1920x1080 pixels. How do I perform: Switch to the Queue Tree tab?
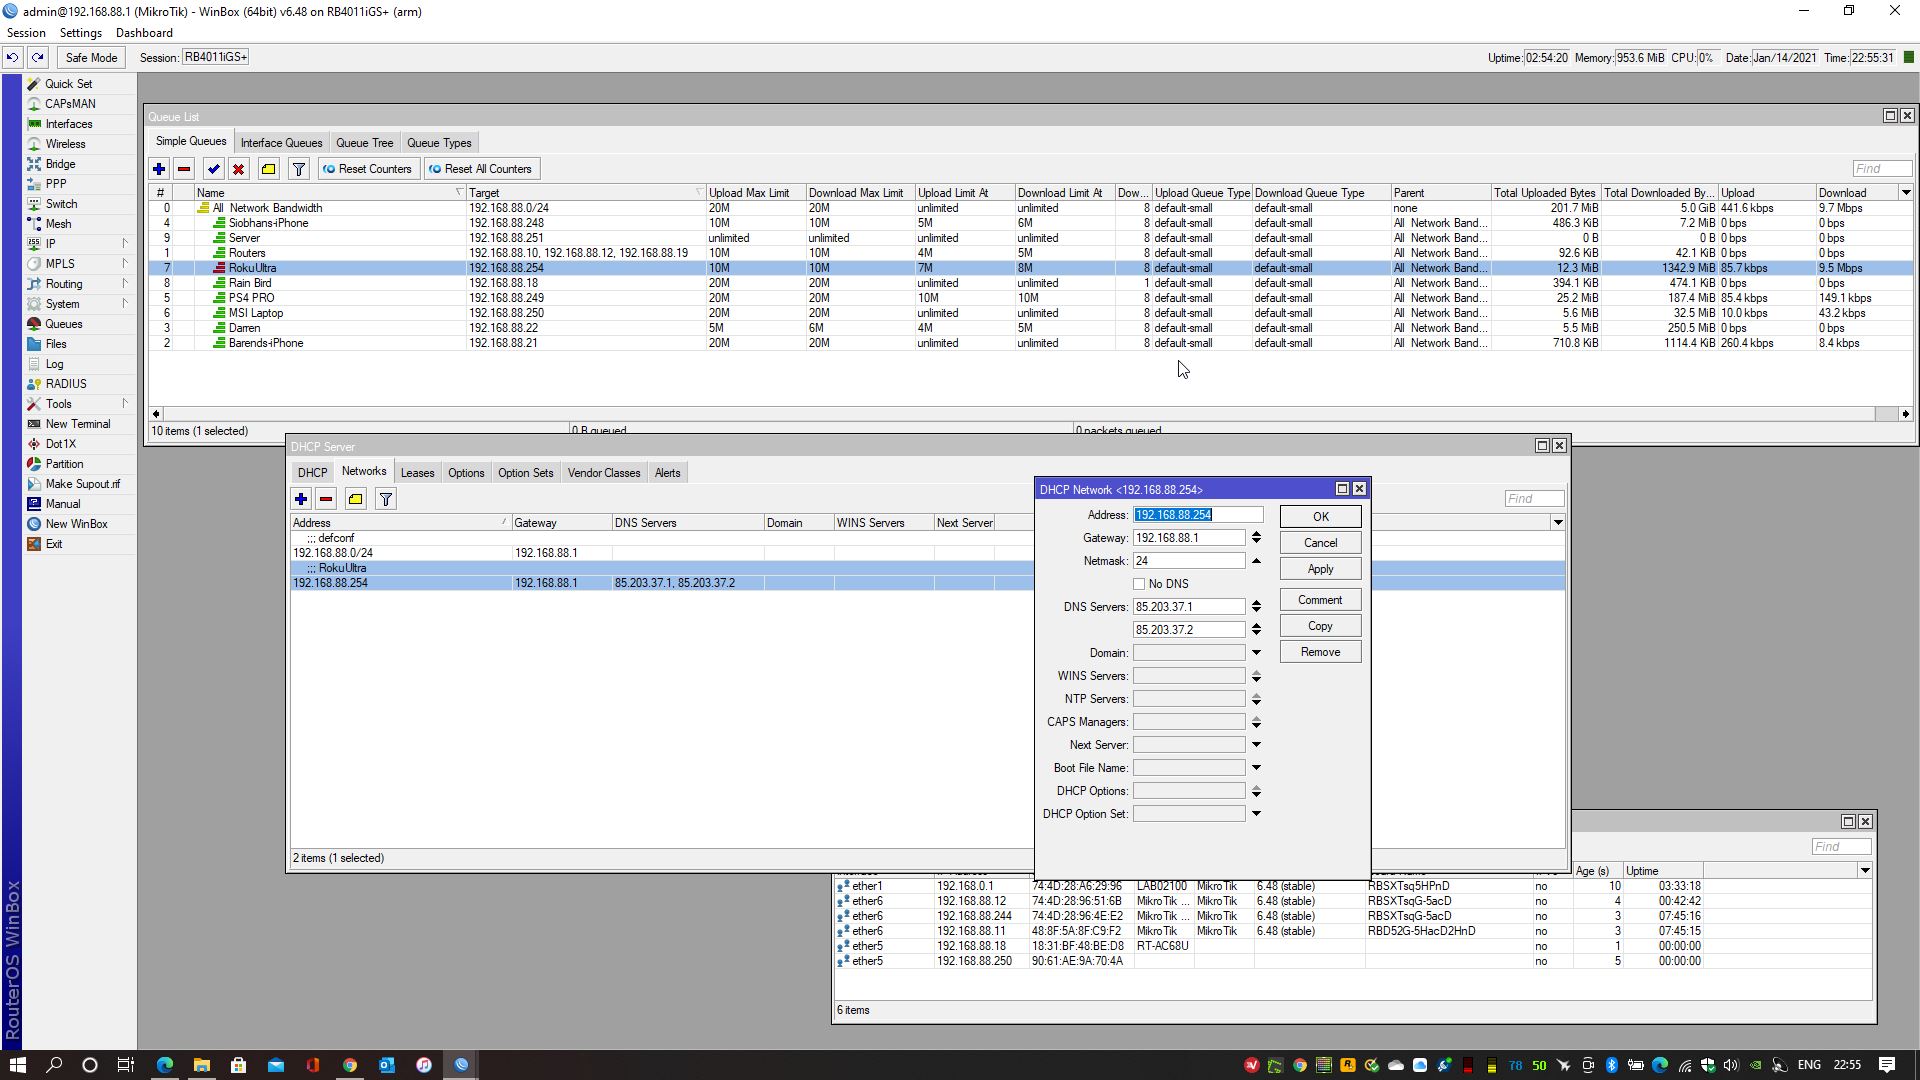click(364, 143)
